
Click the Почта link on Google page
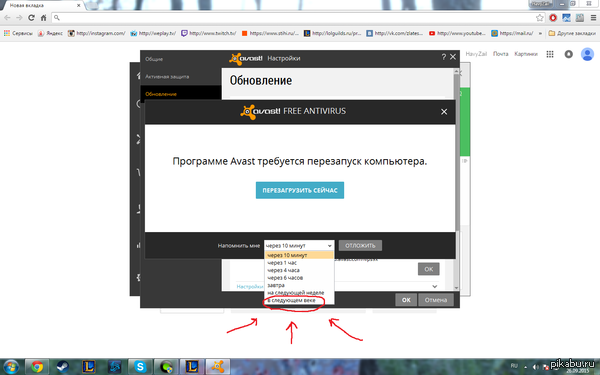(501, 54)
